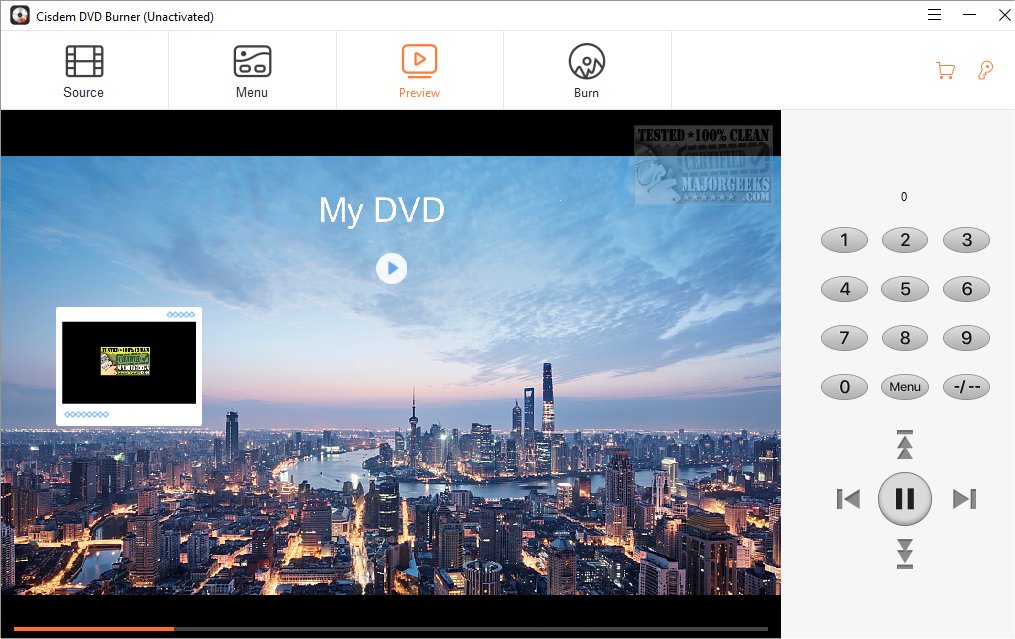Click the key activation icon
1015x639 pixels.
(985, 70)
